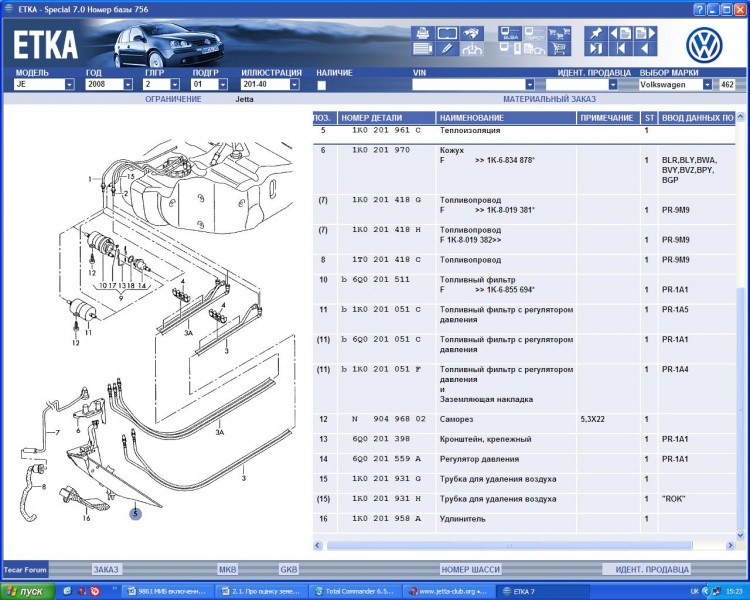Click МАТЕРИАЛЬНЫЙ ЗАКАЗ heading

549,99
